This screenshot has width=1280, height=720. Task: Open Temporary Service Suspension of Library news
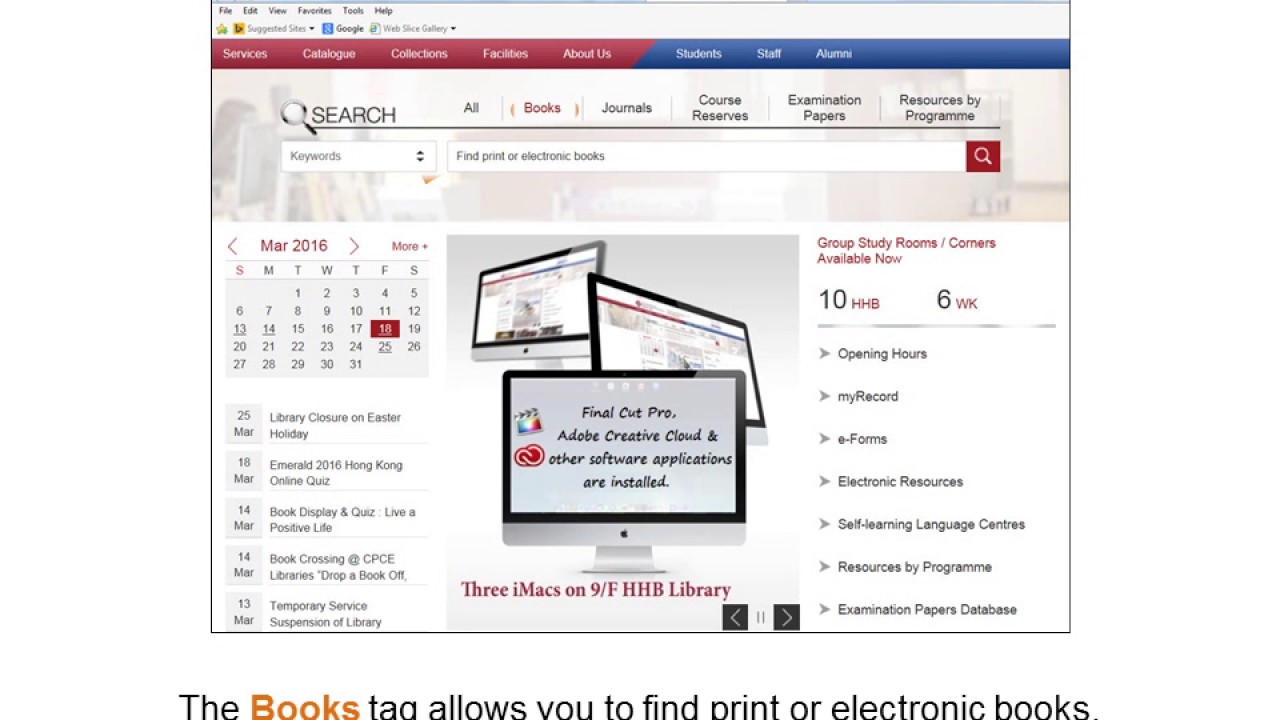(325, 614)
